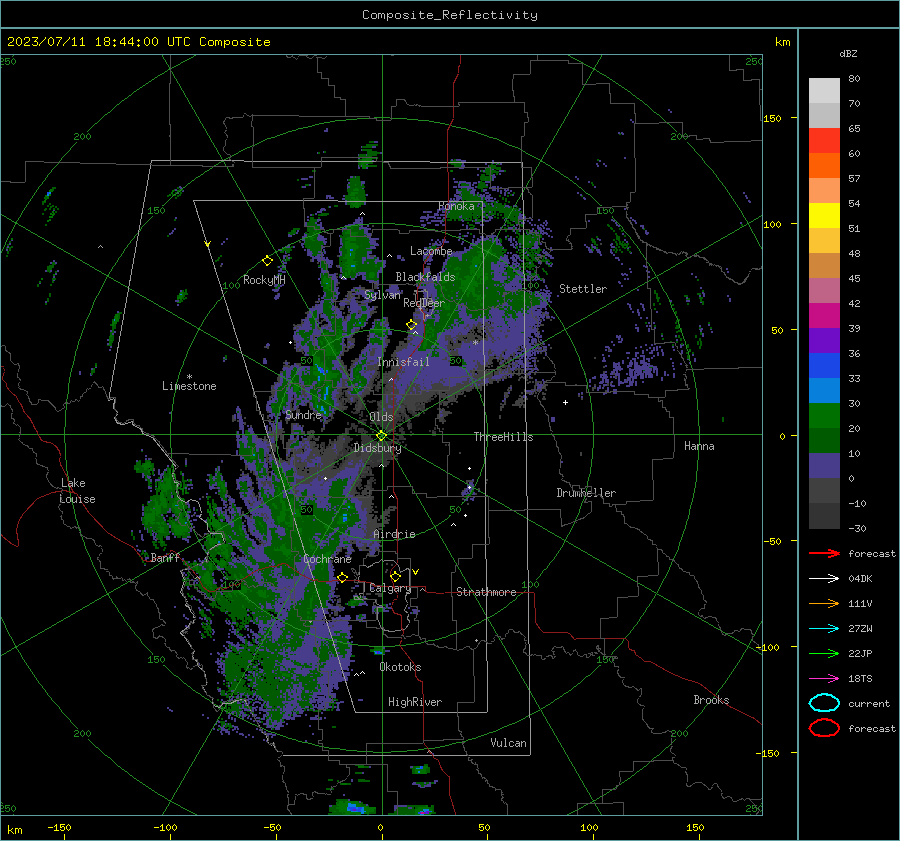The width and height of the screenshot is (900, 841).
Task: Click the Didsbury label on the map
Action: [377, 448]
